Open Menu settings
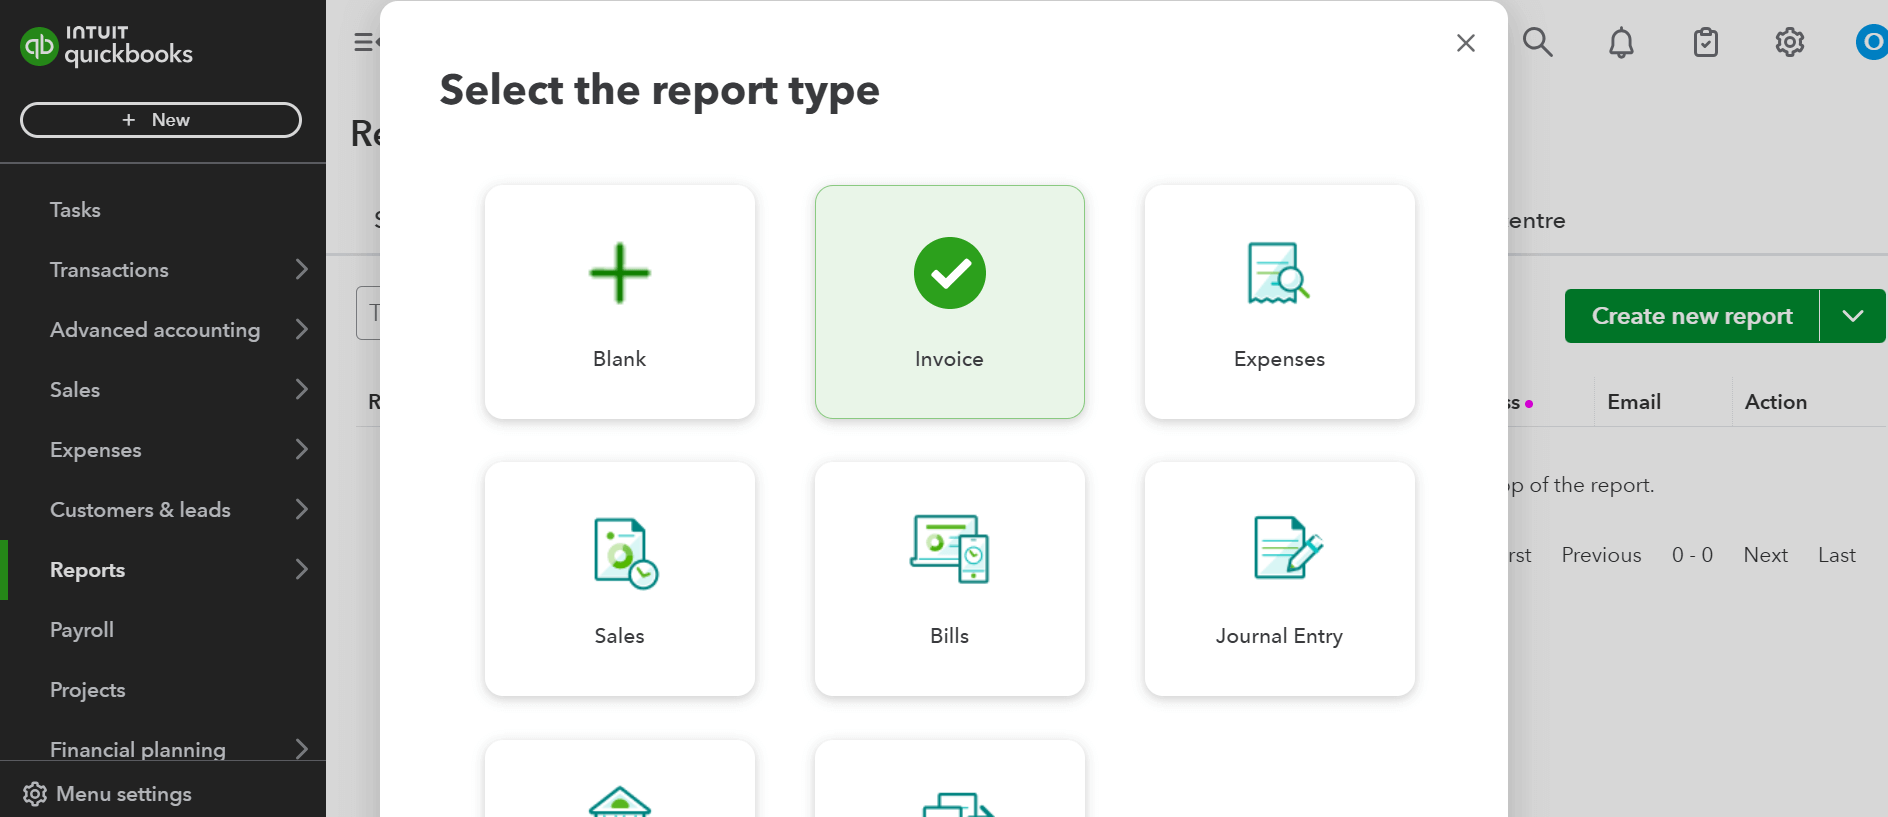 (108, 794)
